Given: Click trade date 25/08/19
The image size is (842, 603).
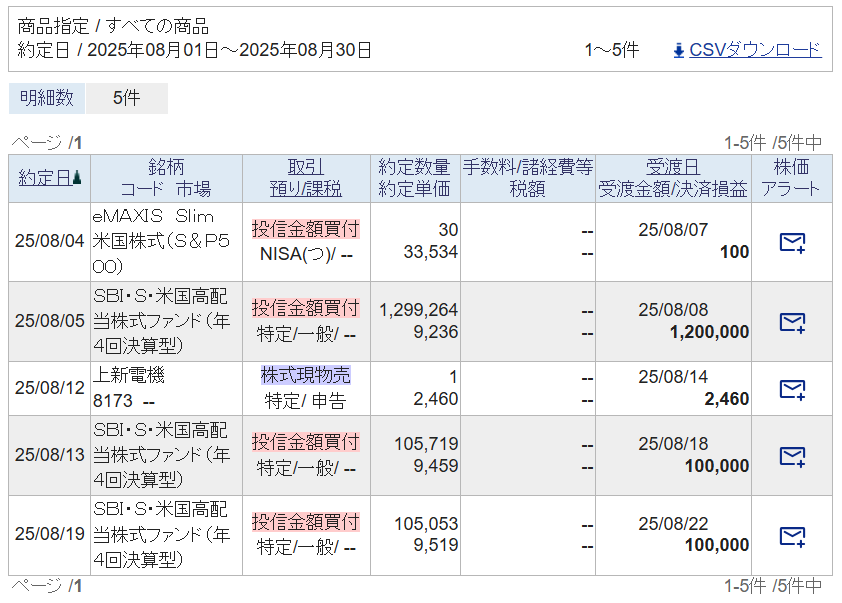Looking at the screenshot, I should click(x=49, y=534).
